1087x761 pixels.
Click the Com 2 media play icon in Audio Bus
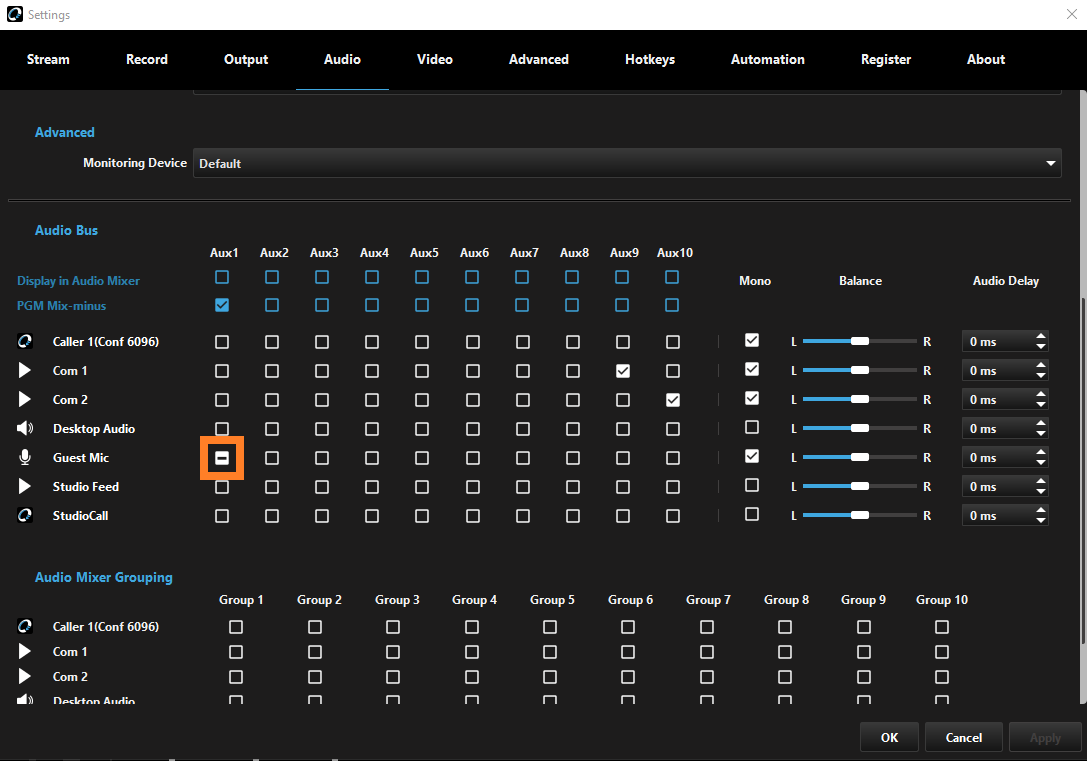(24, 399)
